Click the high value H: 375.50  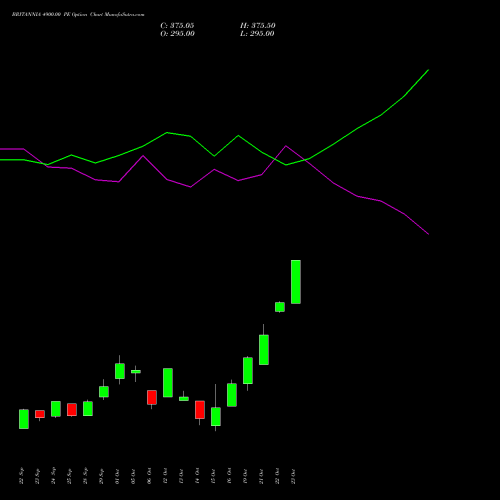[258, 25]
